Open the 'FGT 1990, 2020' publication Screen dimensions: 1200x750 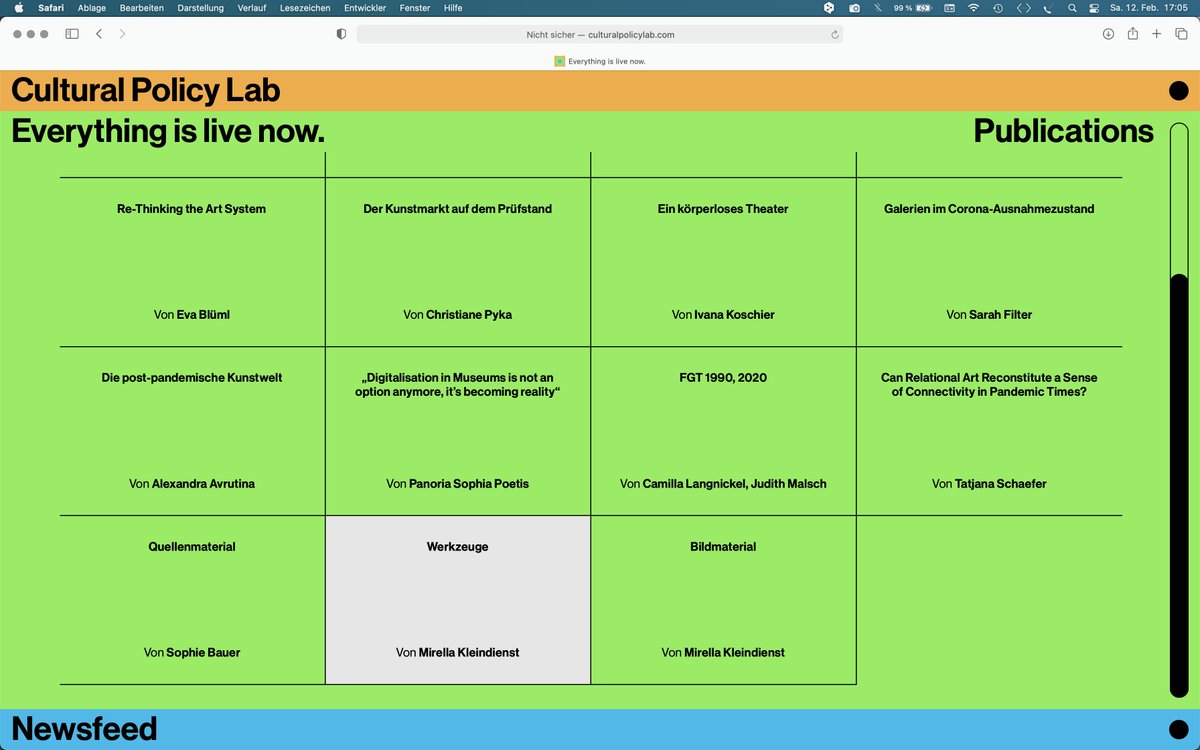pos(723,377)
